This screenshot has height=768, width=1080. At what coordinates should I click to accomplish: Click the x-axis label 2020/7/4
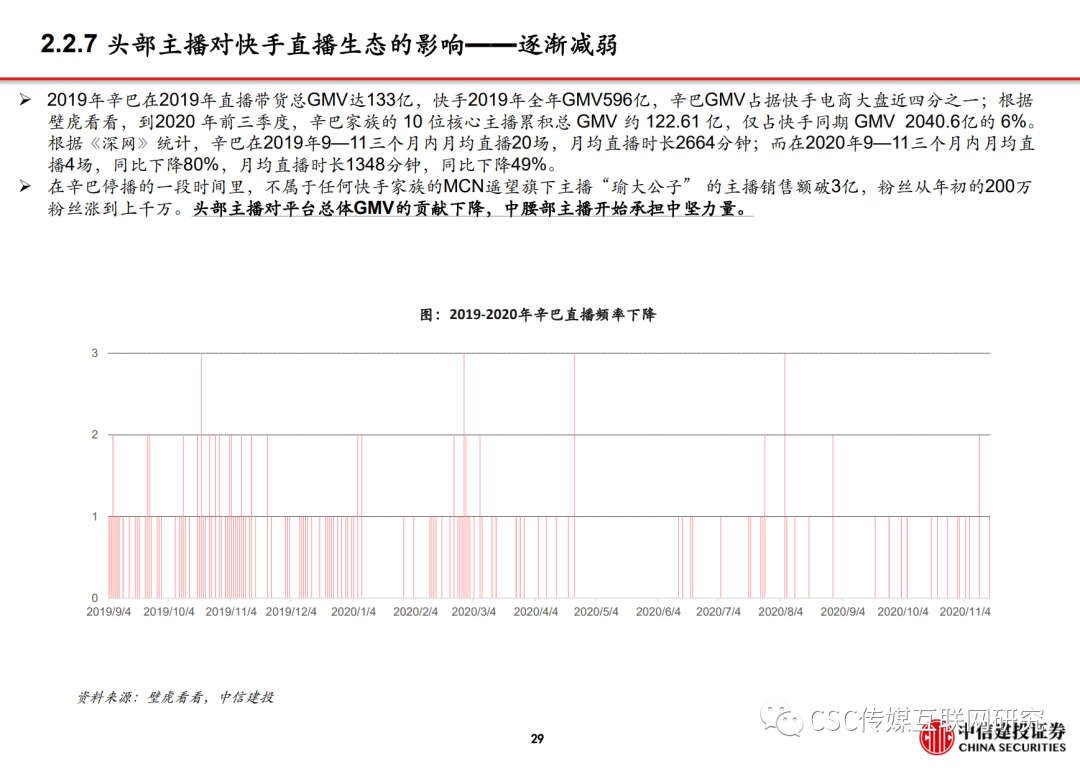click(x=718, y=612)
